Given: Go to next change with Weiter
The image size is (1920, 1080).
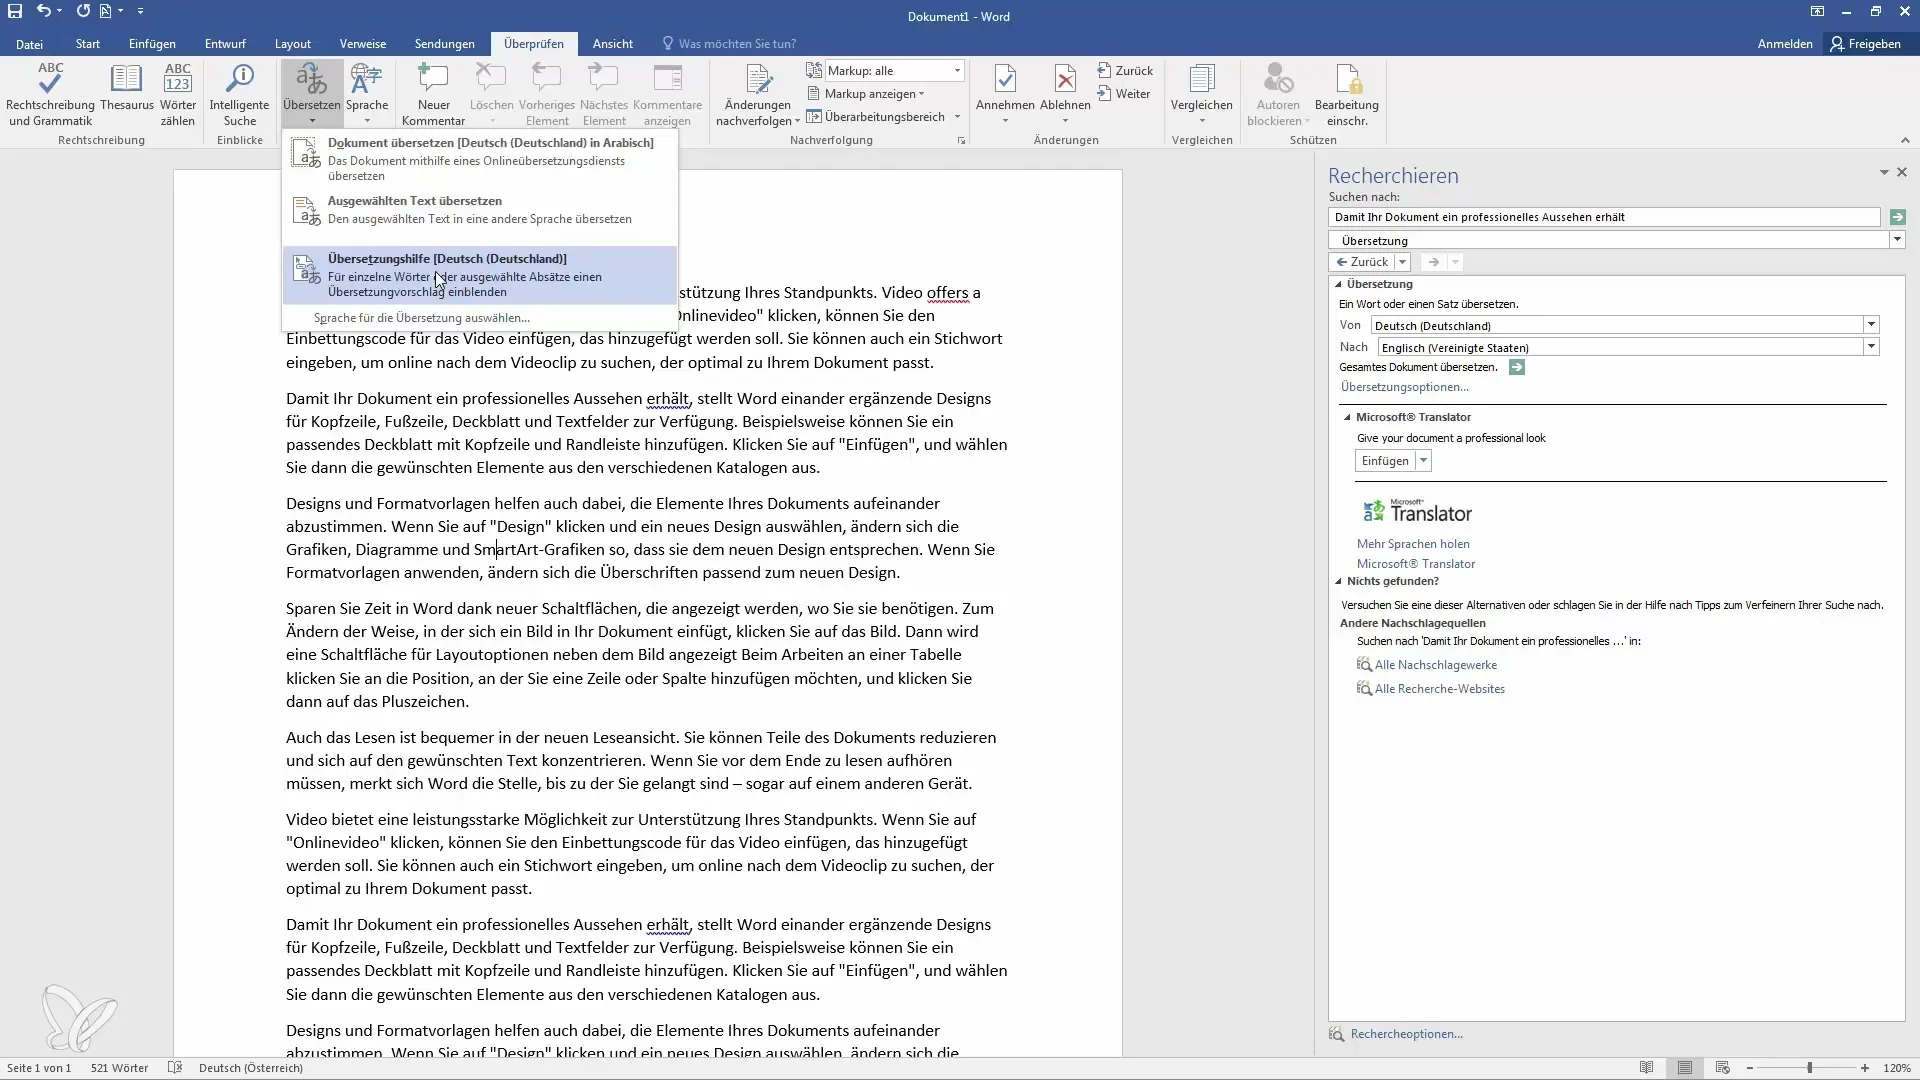Looking at the screenshot, I should click(x=1124, y=94).
